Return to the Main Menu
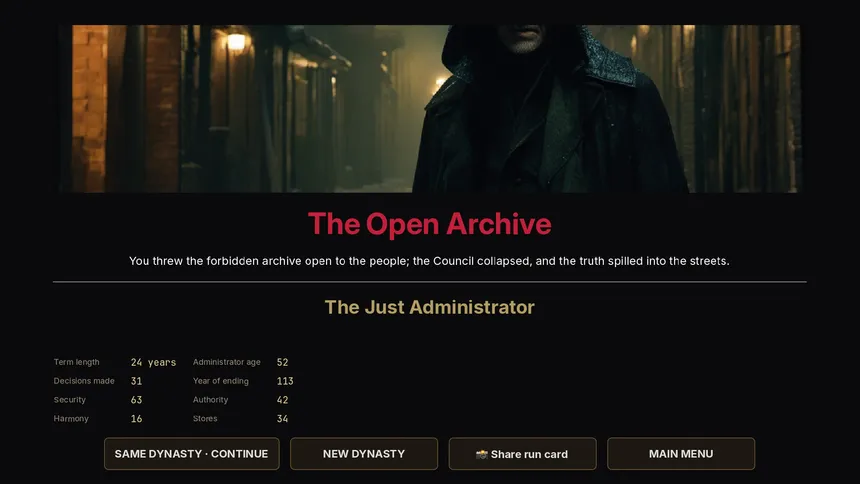This screenshot has height=484, width=860. tap(681, 454)
